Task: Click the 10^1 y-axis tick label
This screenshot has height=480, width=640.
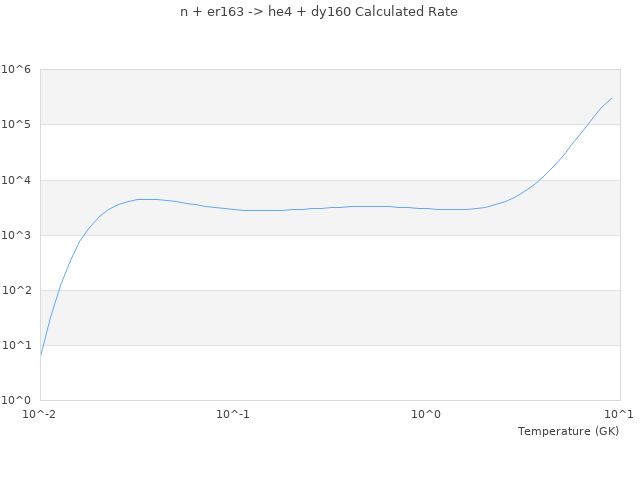Action: click(x=16, y=345)
